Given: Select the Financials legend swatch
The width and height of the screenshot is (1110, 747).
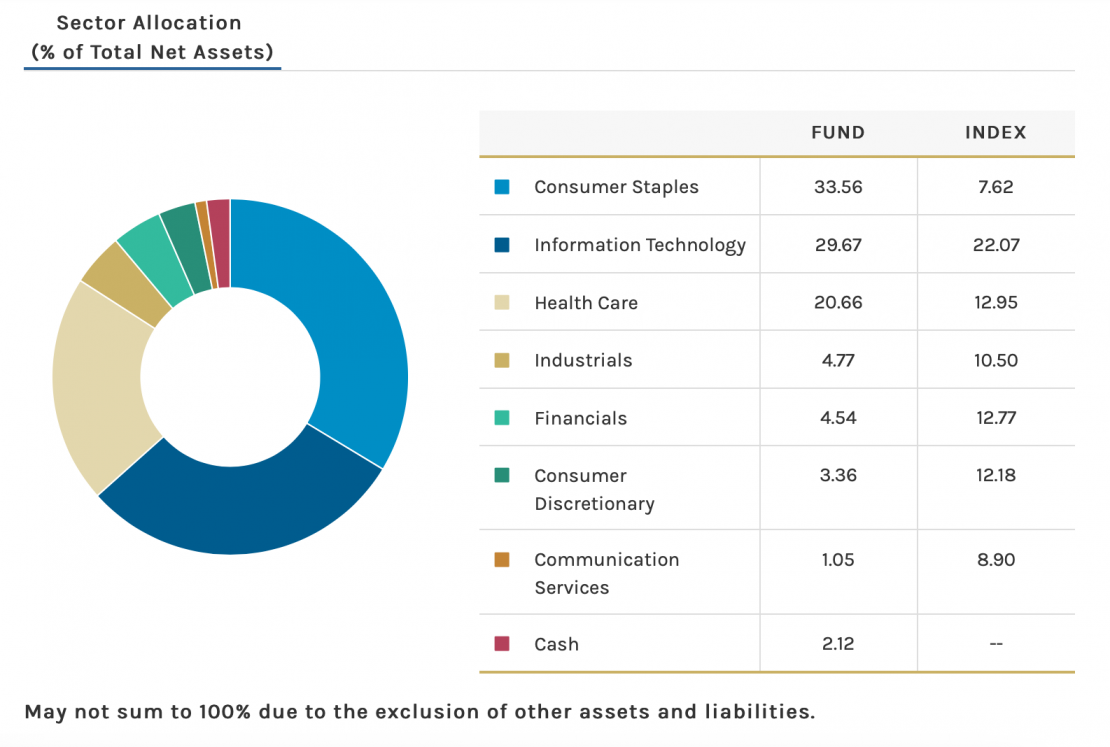Looking at the screenshot, I should pos(502,418).
